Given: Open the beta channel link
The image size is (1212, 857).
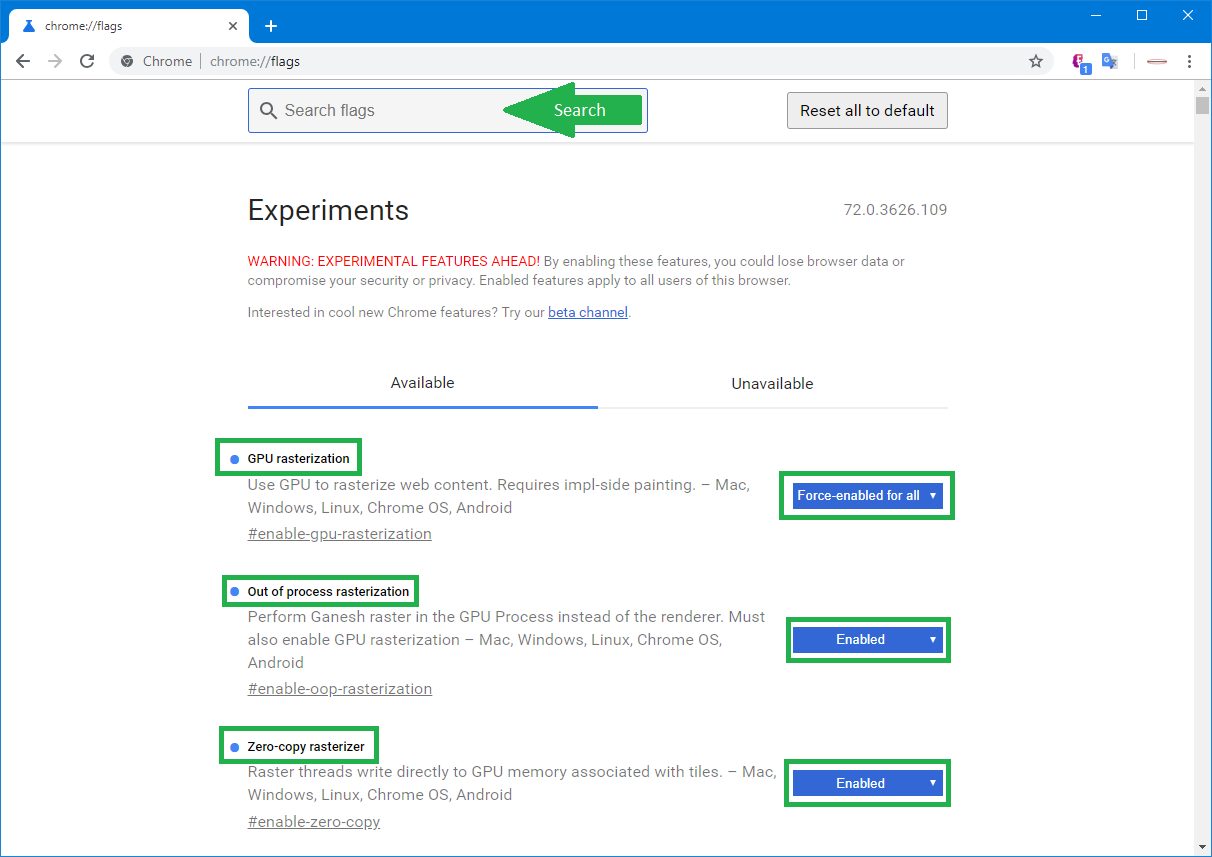Looking at the screenshot, I should [587, 312].
